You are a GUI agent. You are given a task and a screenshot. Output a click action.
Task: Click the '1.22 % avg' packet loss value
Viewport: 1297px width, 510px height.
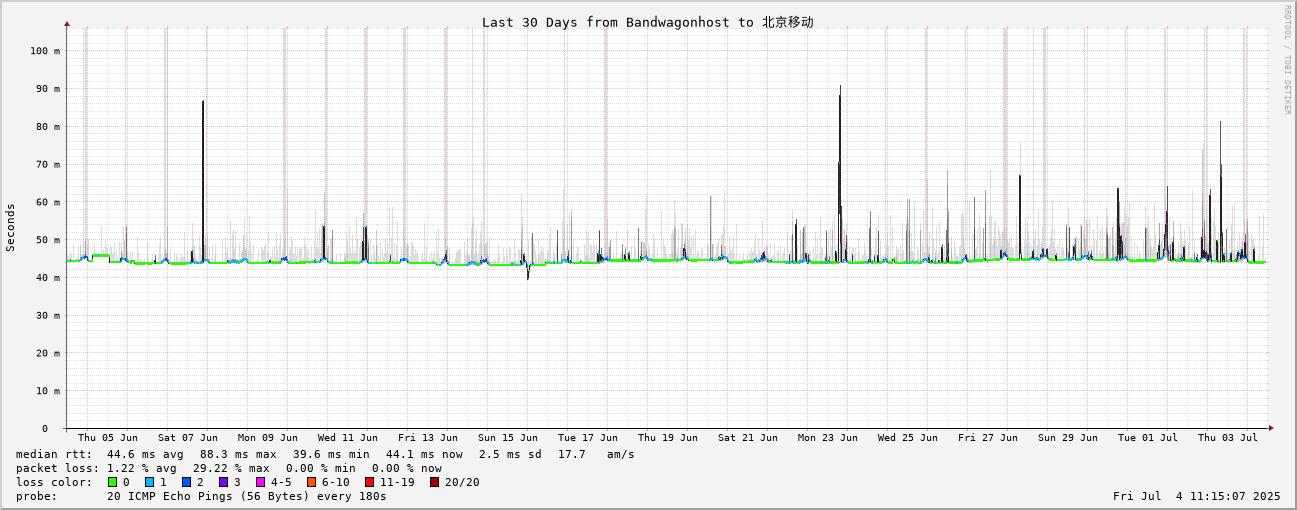click(x=142, y=468)
